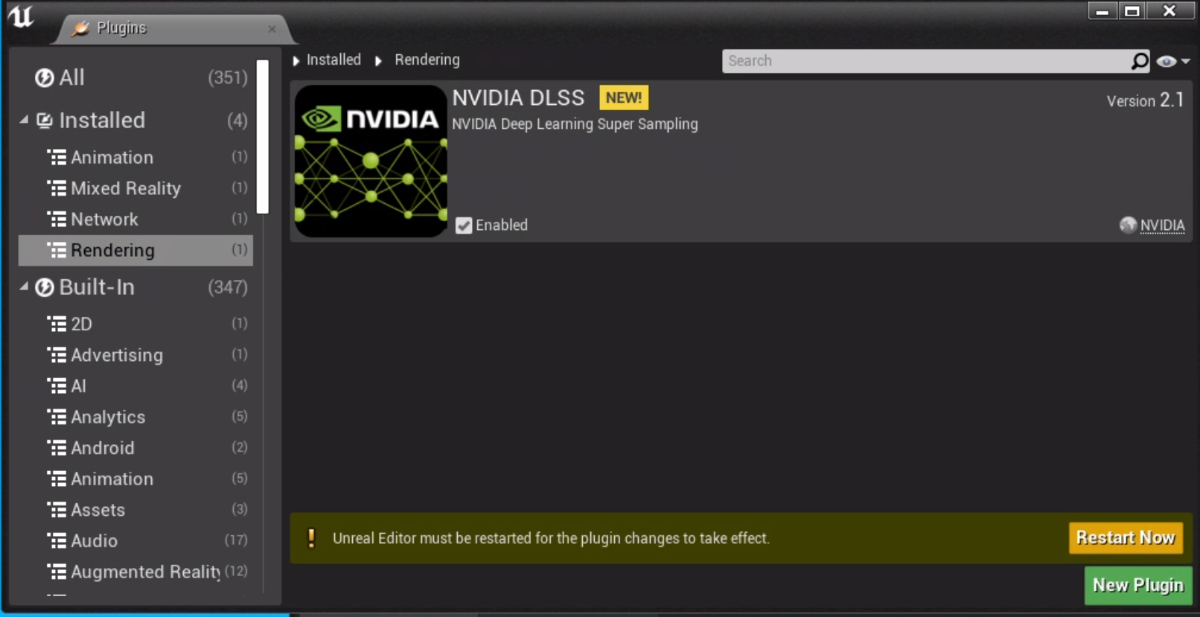
Task: Collapse the Installed category tree
Action: (24, 121)
